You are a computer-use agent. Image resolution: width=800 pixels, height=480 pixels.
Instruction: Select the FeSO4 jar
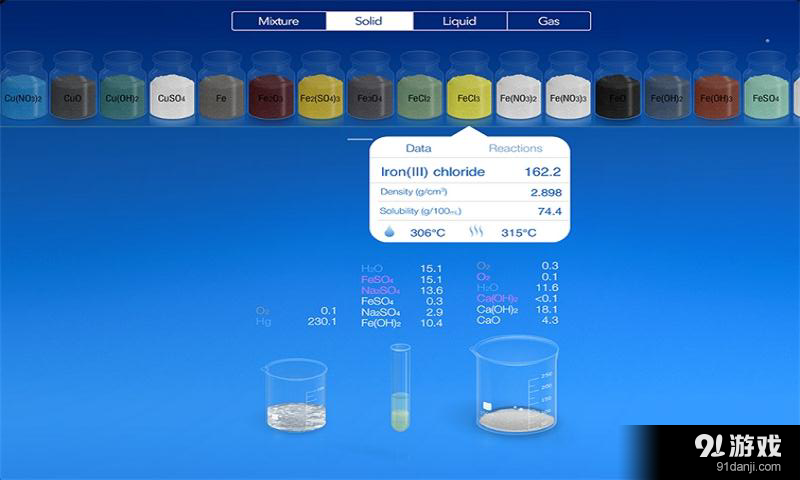pyautogui.click(x=766, y=90)
